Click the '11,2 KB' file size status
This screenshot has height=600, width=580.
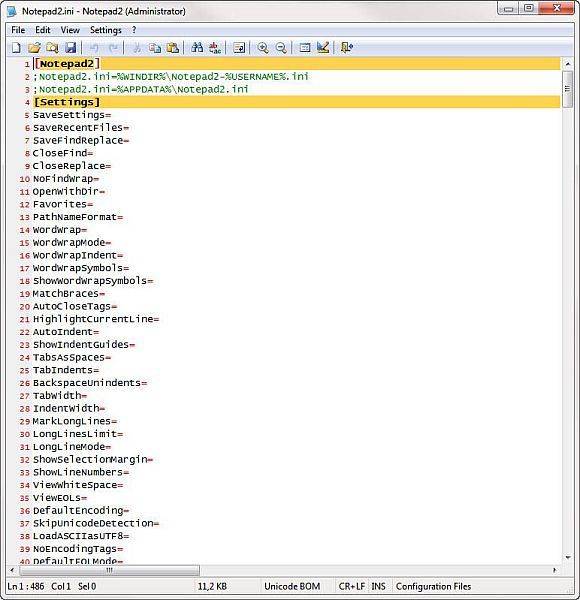pos(212,586)
